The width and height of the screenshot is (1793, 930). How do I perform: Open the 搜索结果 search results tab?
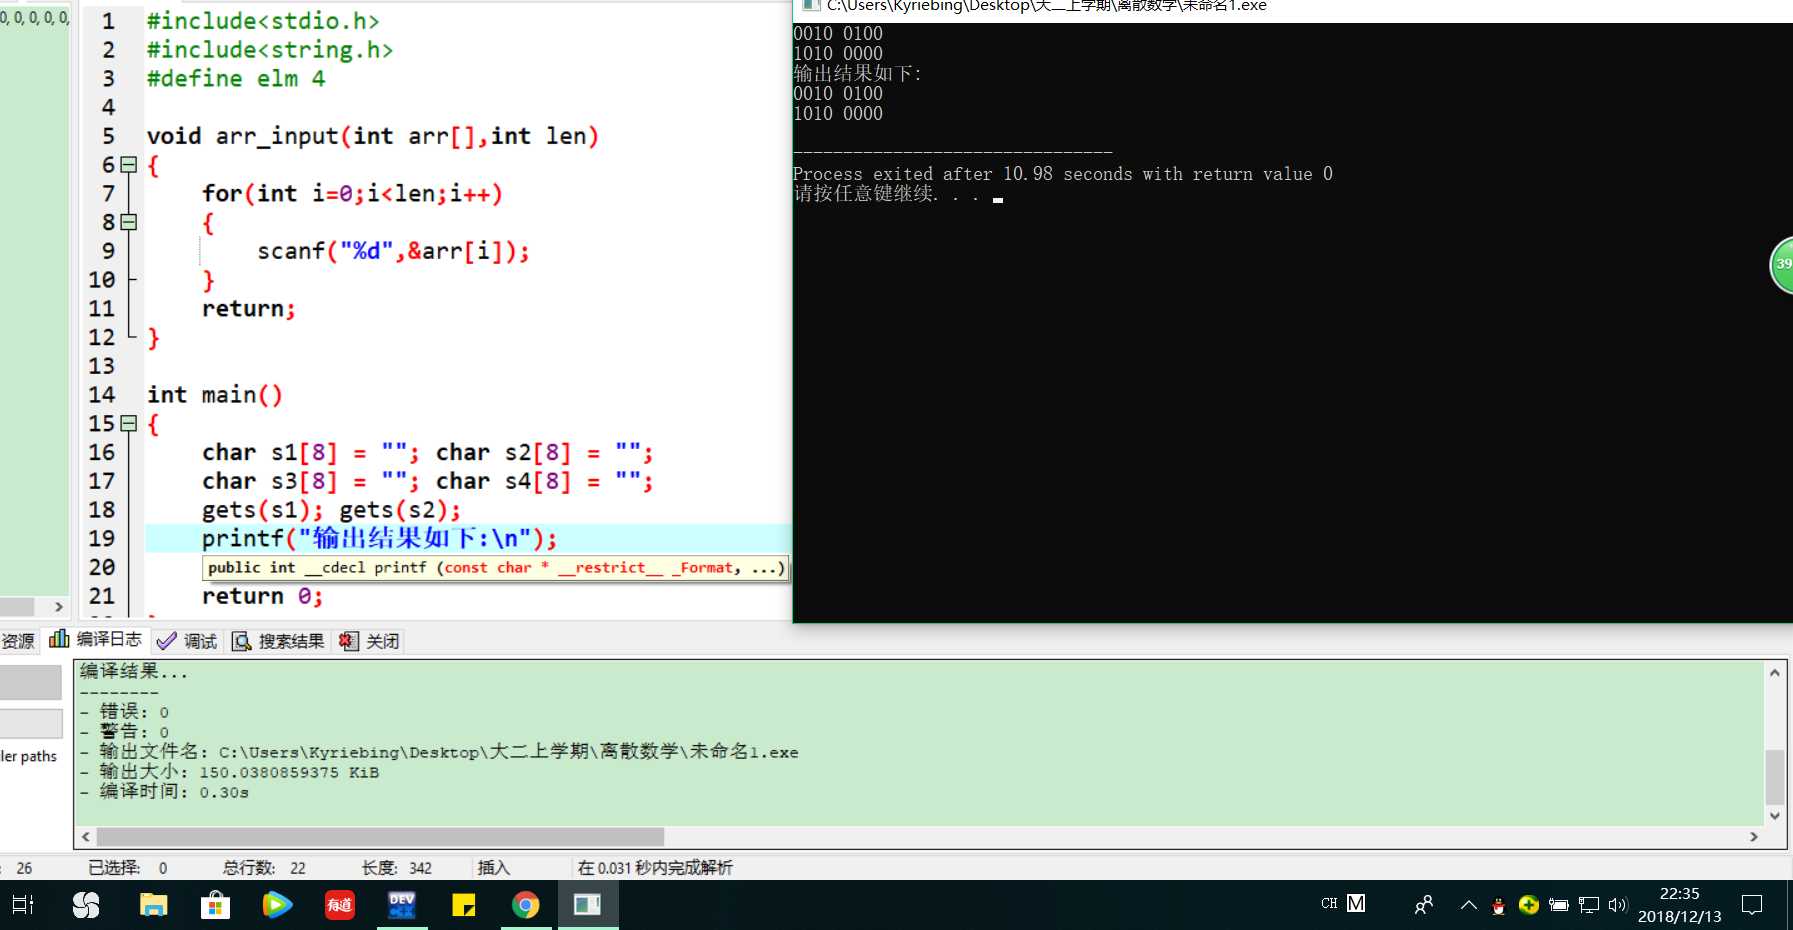[278, 641]
